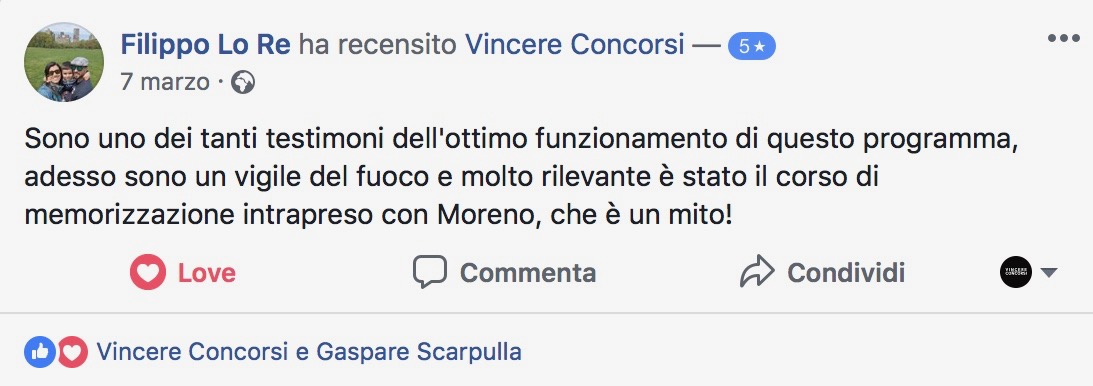The image size is (1093, 386).
Task: Click the Condividi button label
Action: coord(846,272)
